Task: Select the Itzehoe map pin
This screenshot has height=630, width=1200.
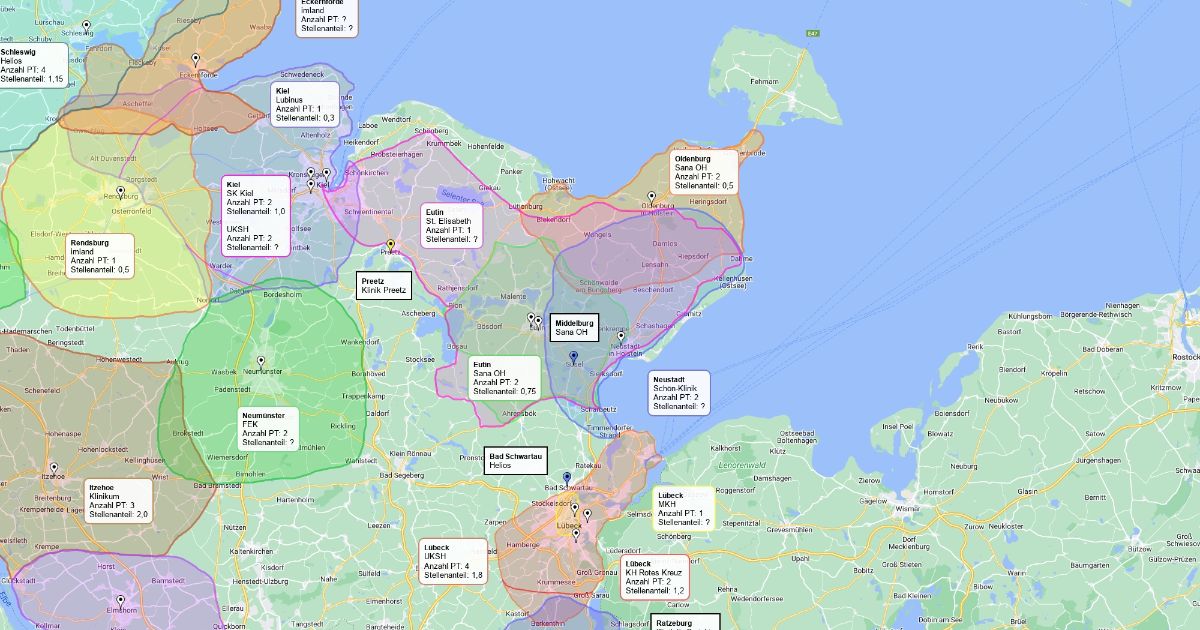Action: tap(54, 468)
